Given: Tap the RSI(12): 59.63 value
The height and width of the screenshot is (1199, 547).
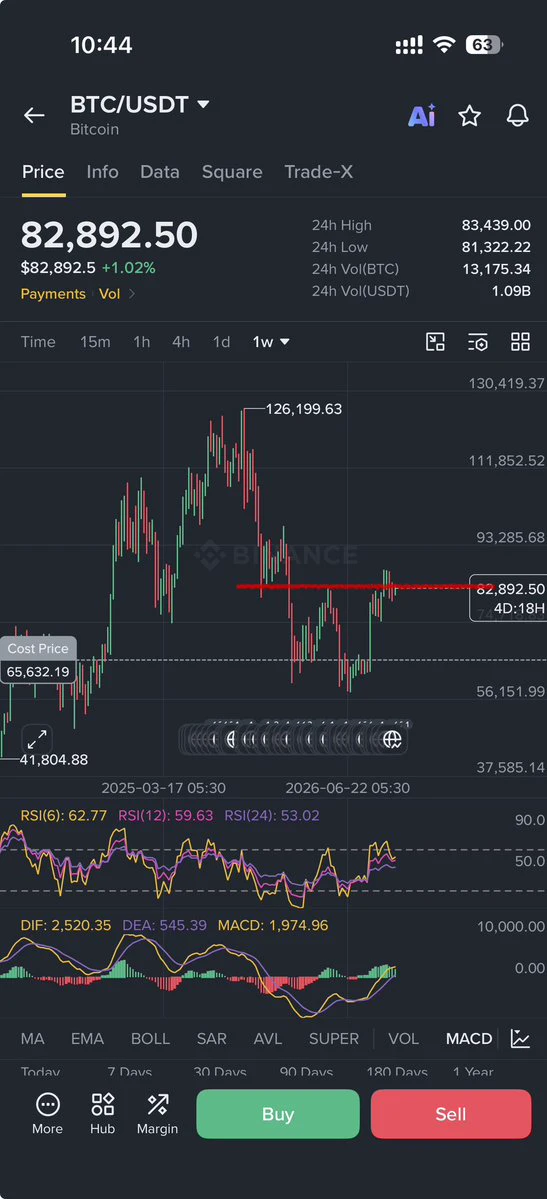Looking at the screenshot, I should [x=165, y=815].
